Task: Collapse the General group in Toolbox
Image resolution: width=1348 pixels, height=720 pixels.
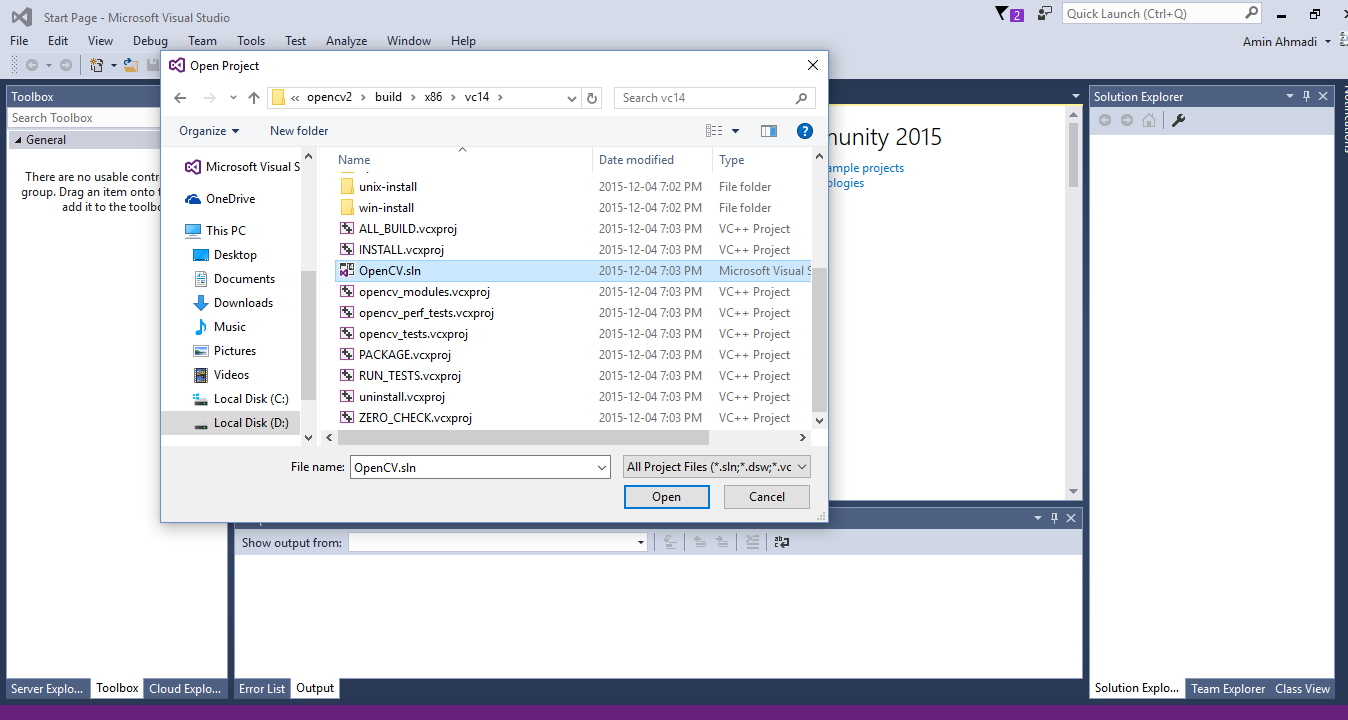Action: click(19, 140)
